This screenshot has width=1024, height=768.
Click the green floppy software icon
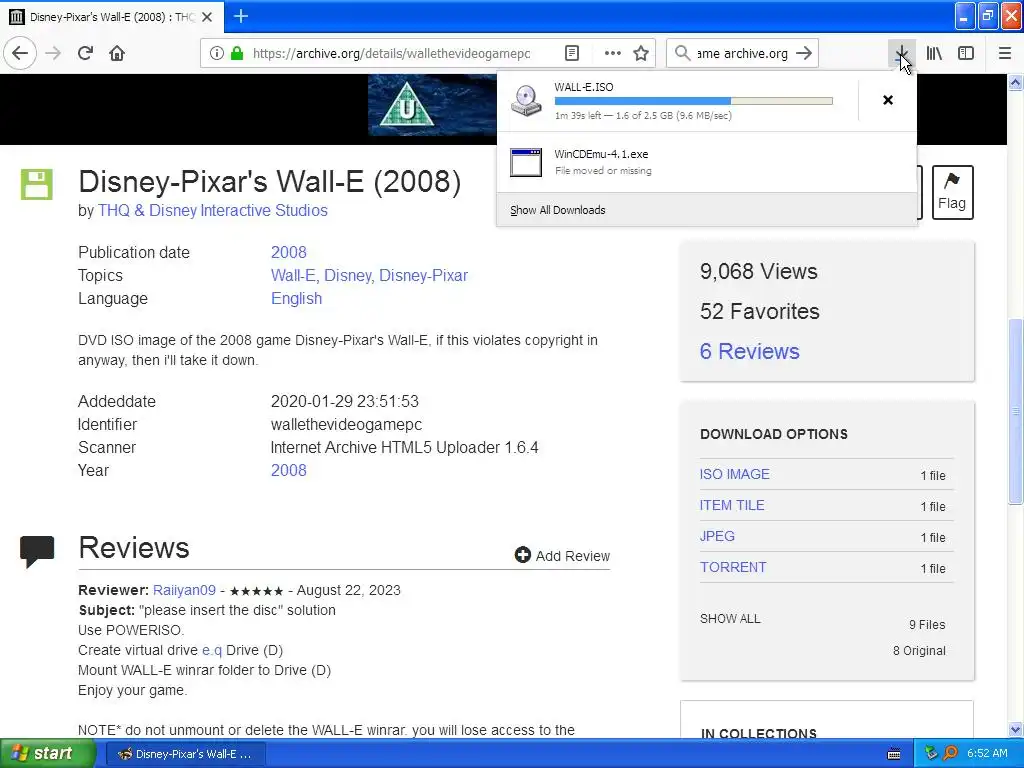coord(37,184)
